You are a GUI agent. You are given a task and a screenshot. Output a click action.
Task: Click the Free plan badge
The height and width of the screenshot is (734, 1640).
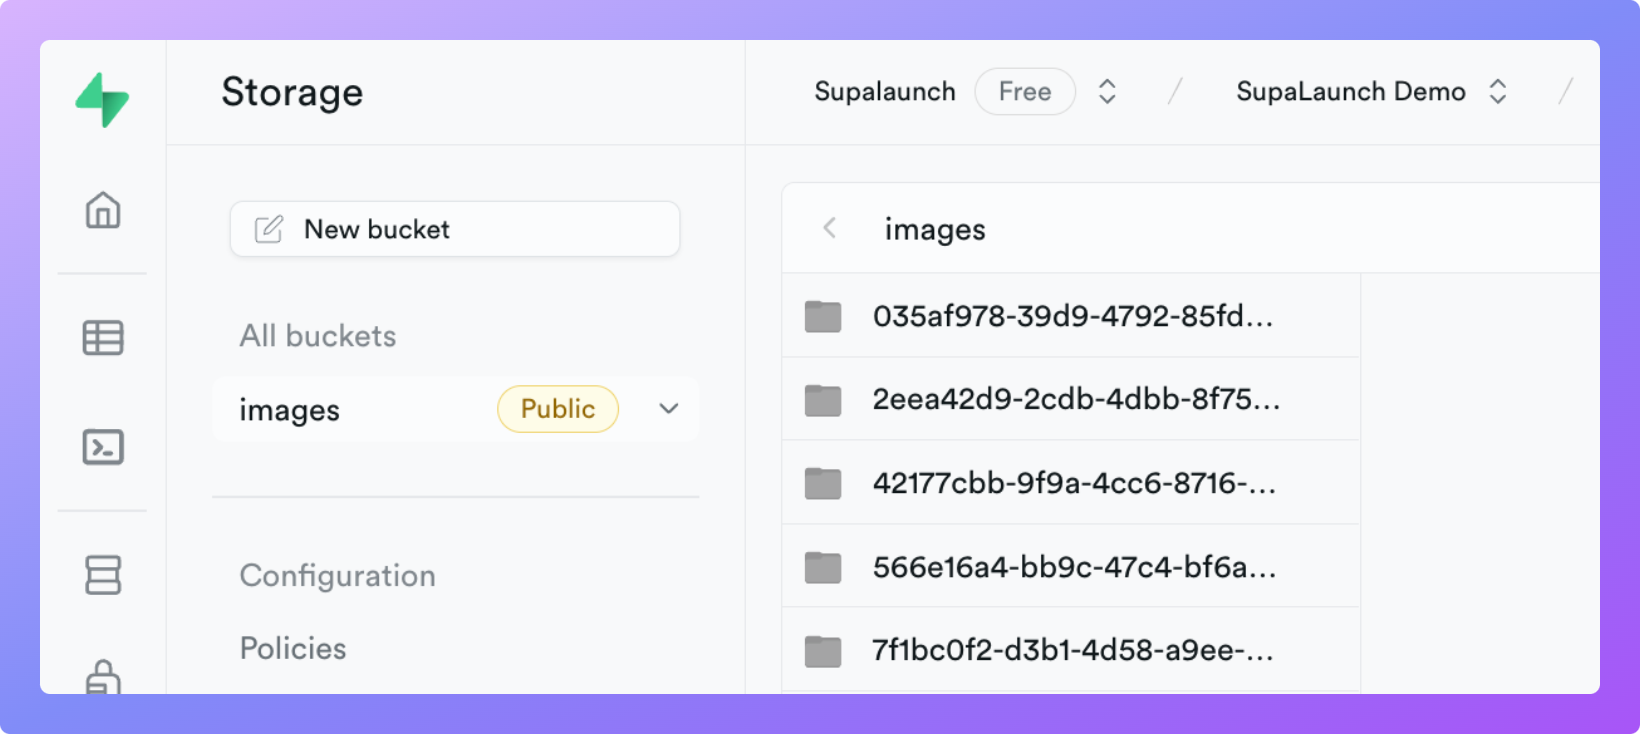click(1025, 92)
